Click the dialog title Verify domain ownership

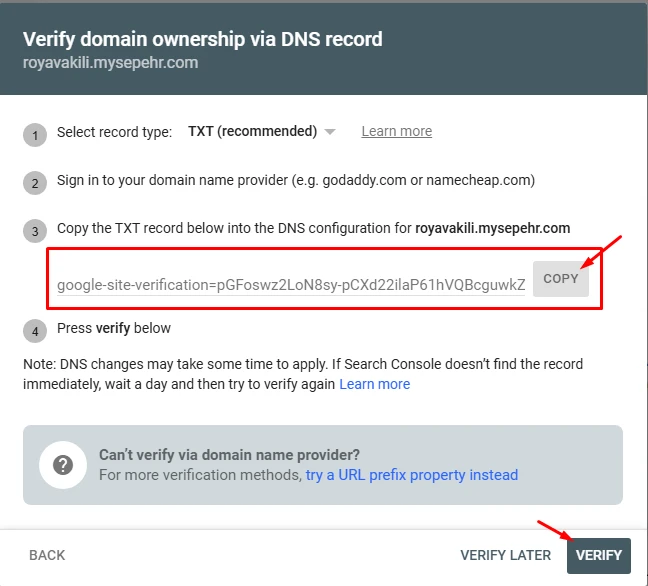pos(202,39)
